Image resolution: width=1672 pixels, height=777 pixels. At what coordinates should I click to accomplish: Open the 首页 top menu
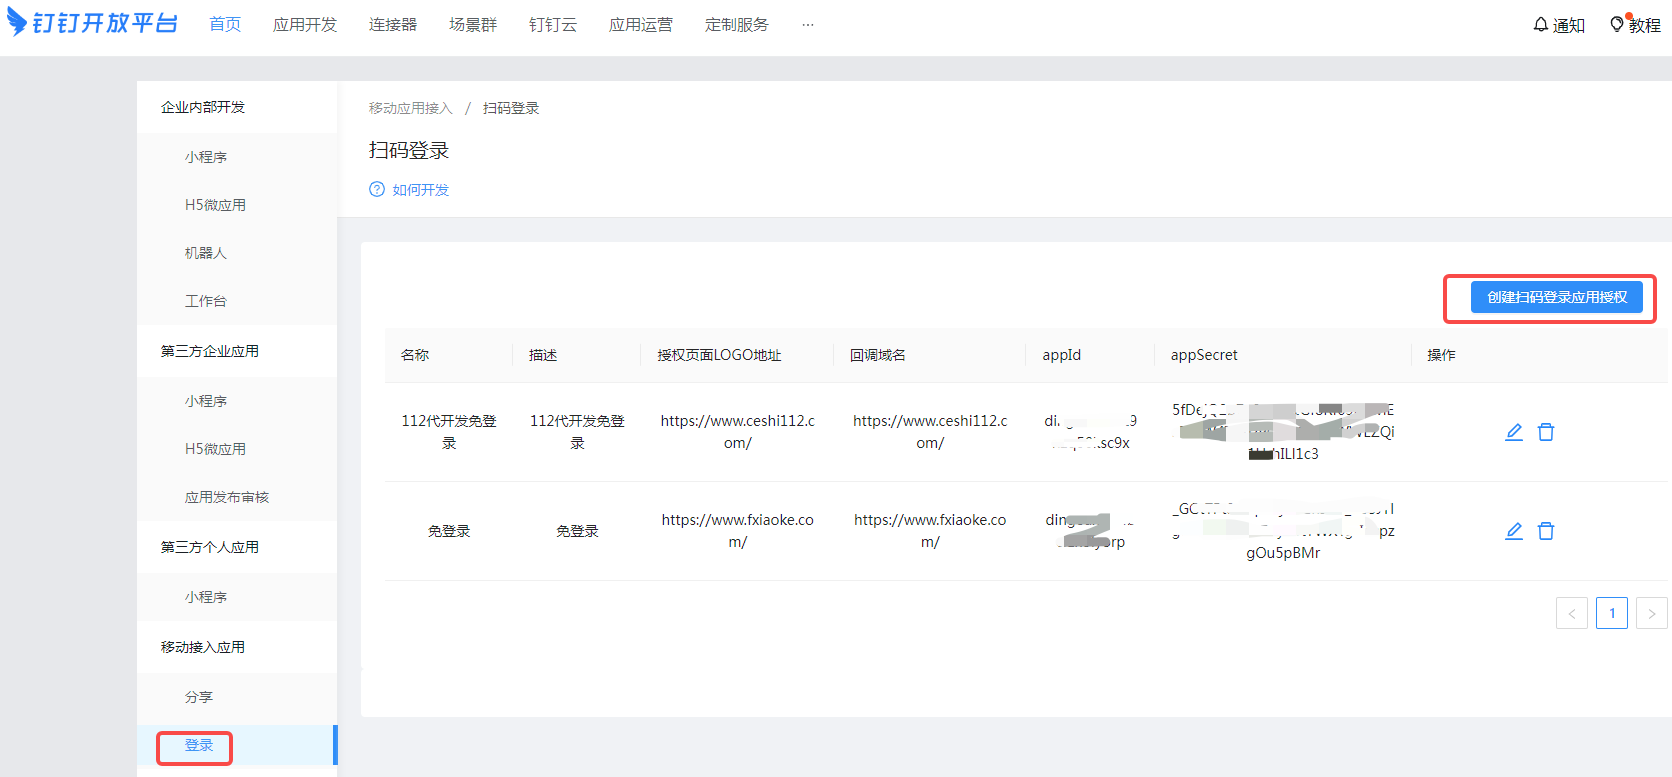[225, 25]
